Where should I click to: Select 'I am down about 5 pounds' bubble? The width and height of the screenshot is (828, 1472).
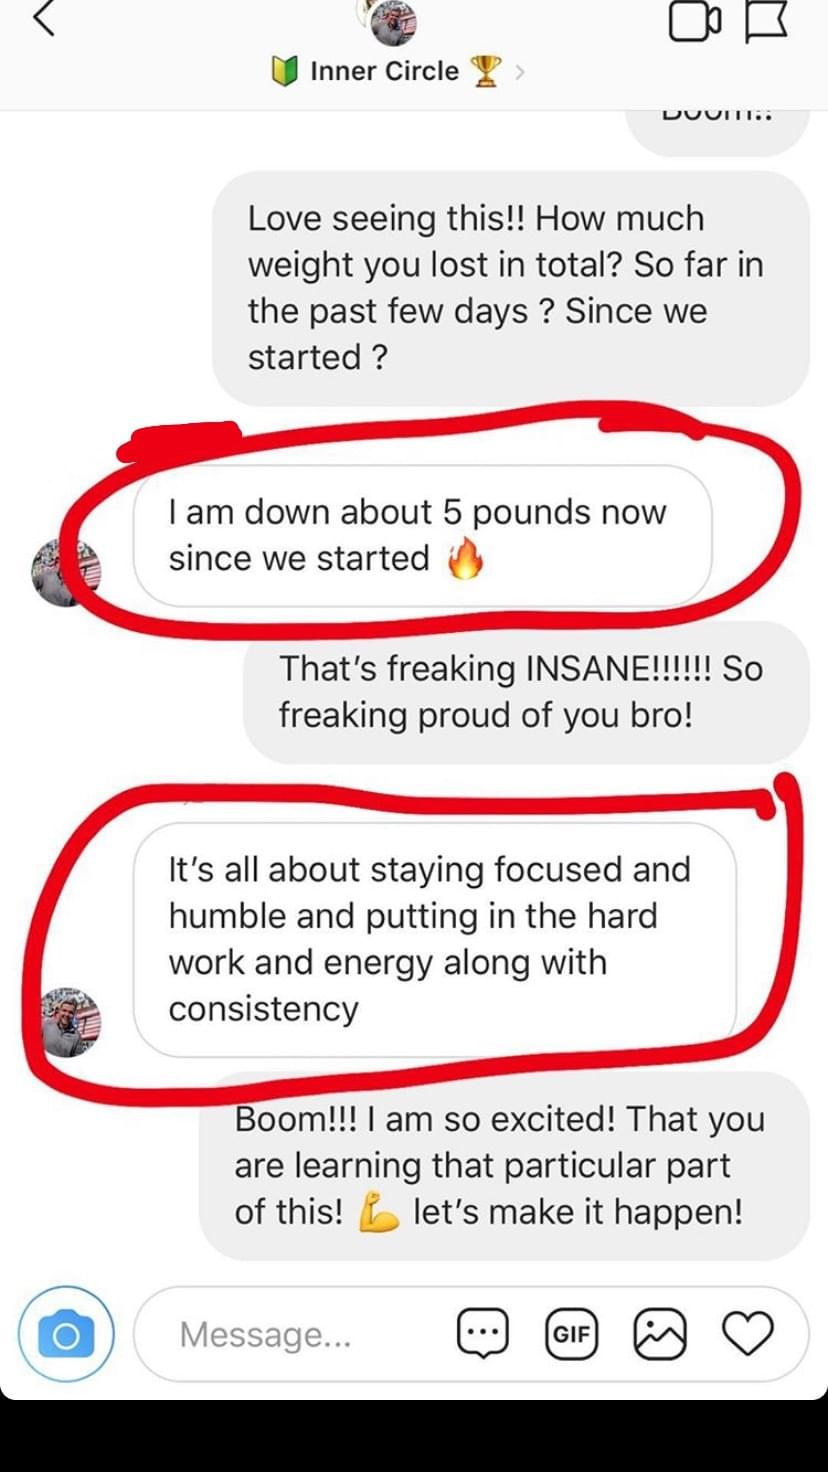click(423, 535)
